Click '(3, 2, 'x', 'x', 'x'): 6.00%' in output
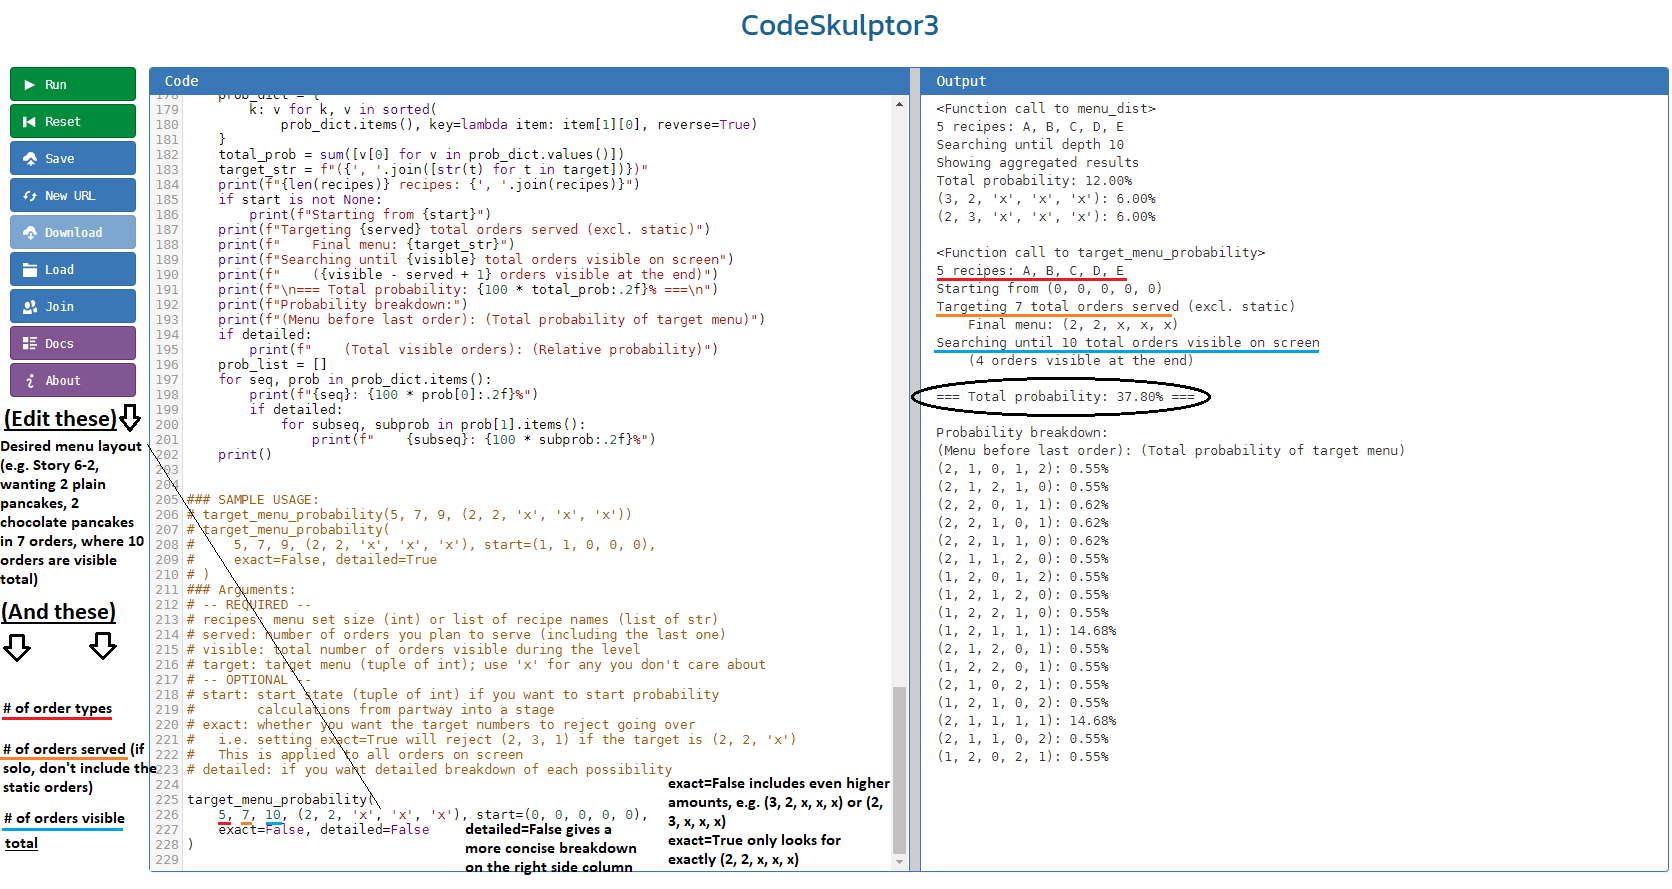The width and height of the screenshot is (1672, 889). click(1046, 199)
